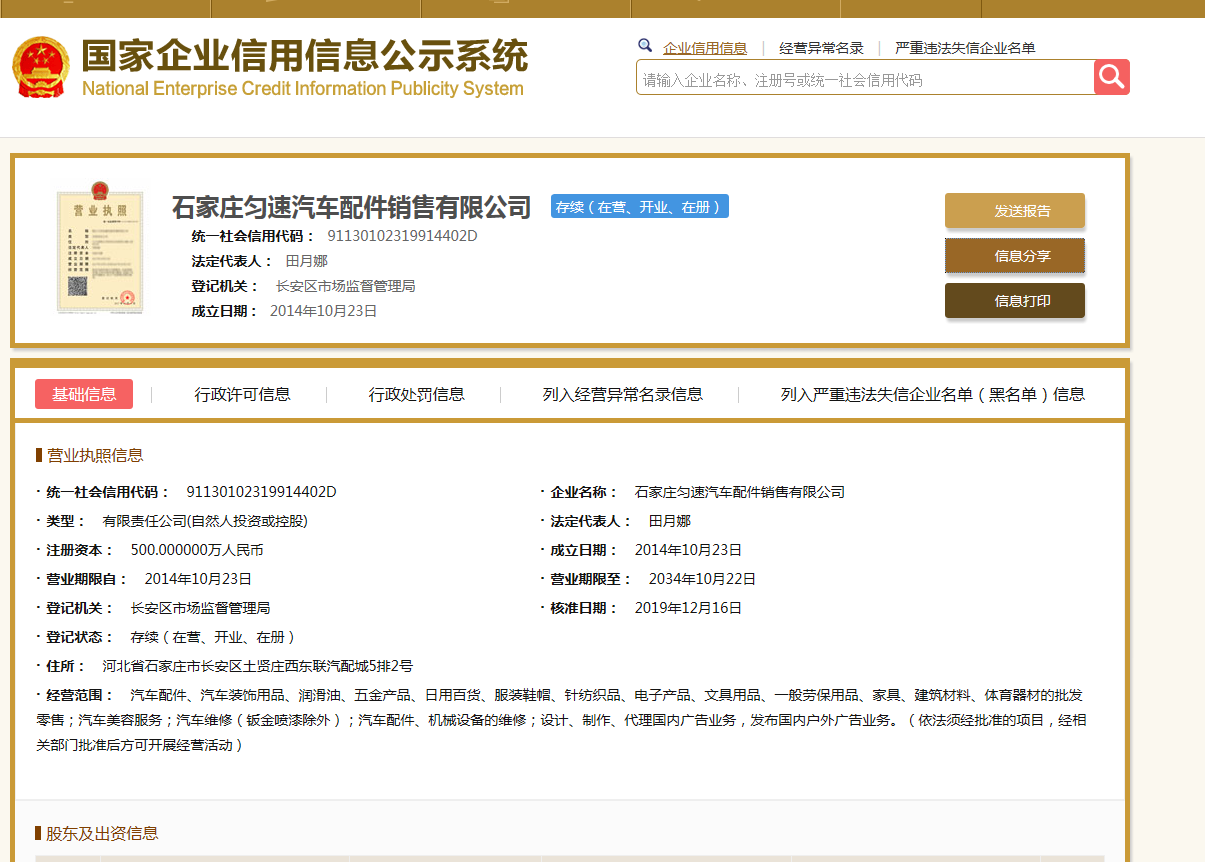The image size is (1205, 862).
Task: Click 长安区市场监督管理局 in the header card
Action: (346, 286)
